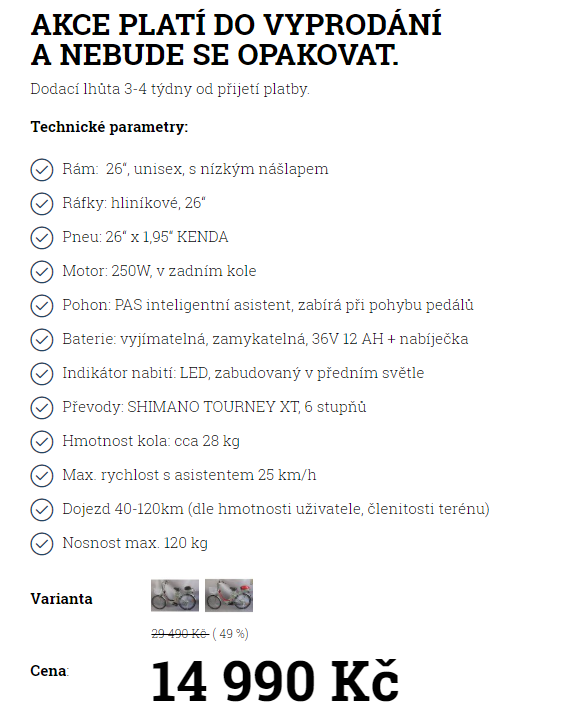Click the checkmark icon beside Hmotnost kola

pos(42,442)
